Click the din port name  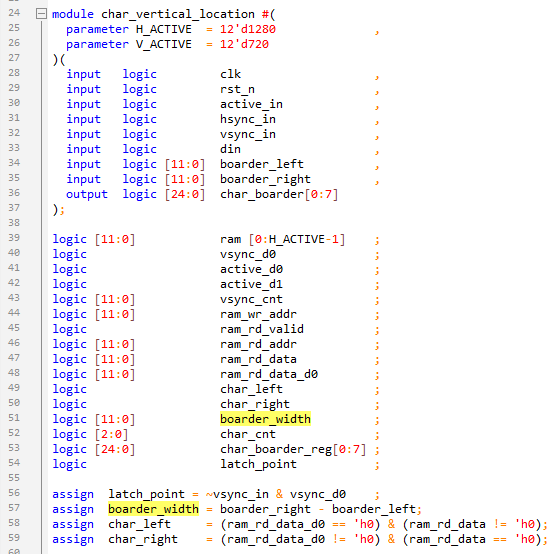point(231,149)
